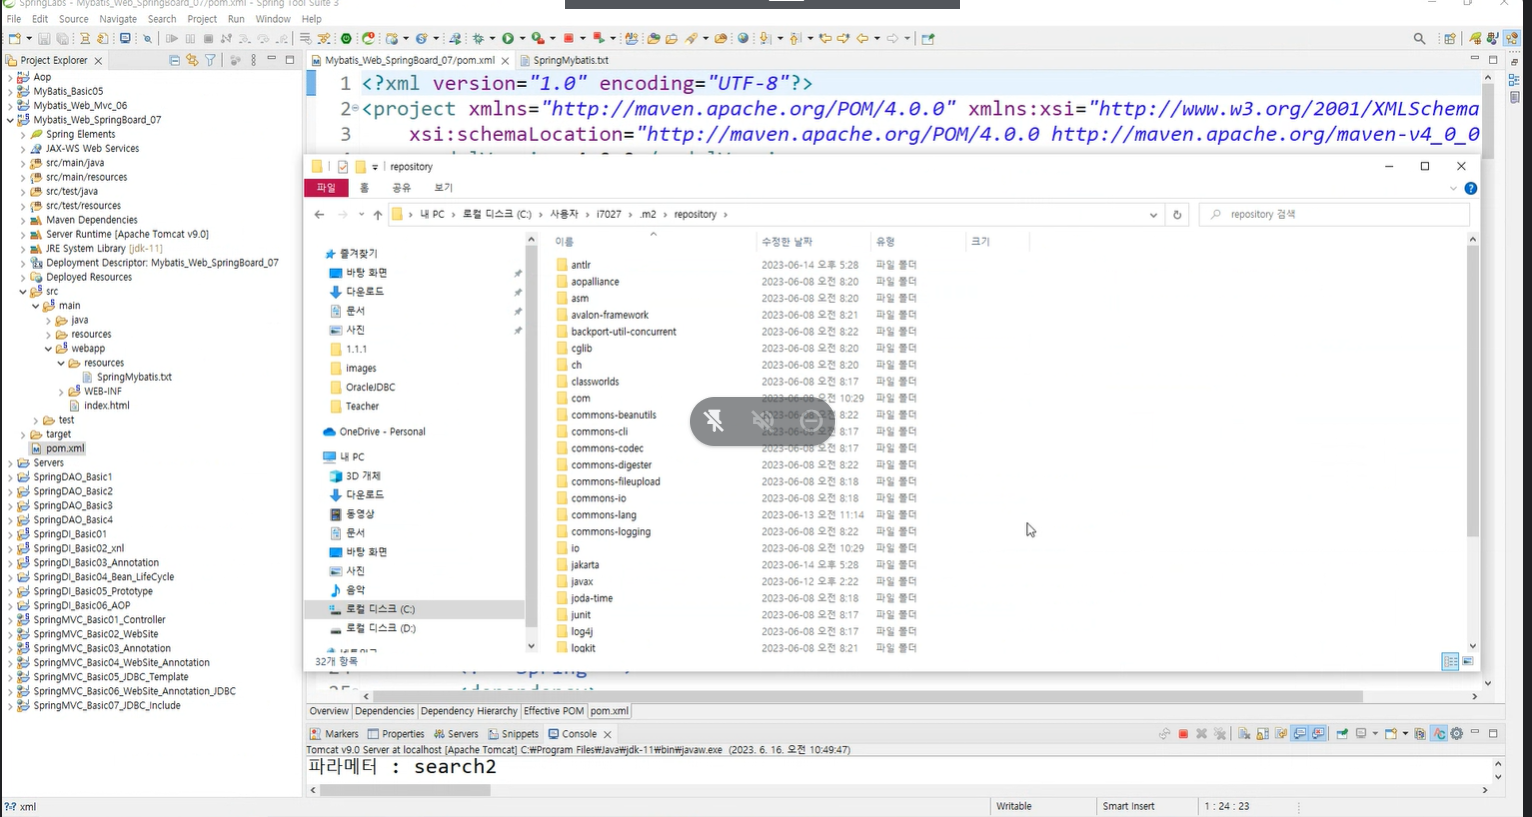This screenshot has width=1532, height=817.
Task: Click the 파일 ribbon tab in repository window
Action: click(326, 188)
